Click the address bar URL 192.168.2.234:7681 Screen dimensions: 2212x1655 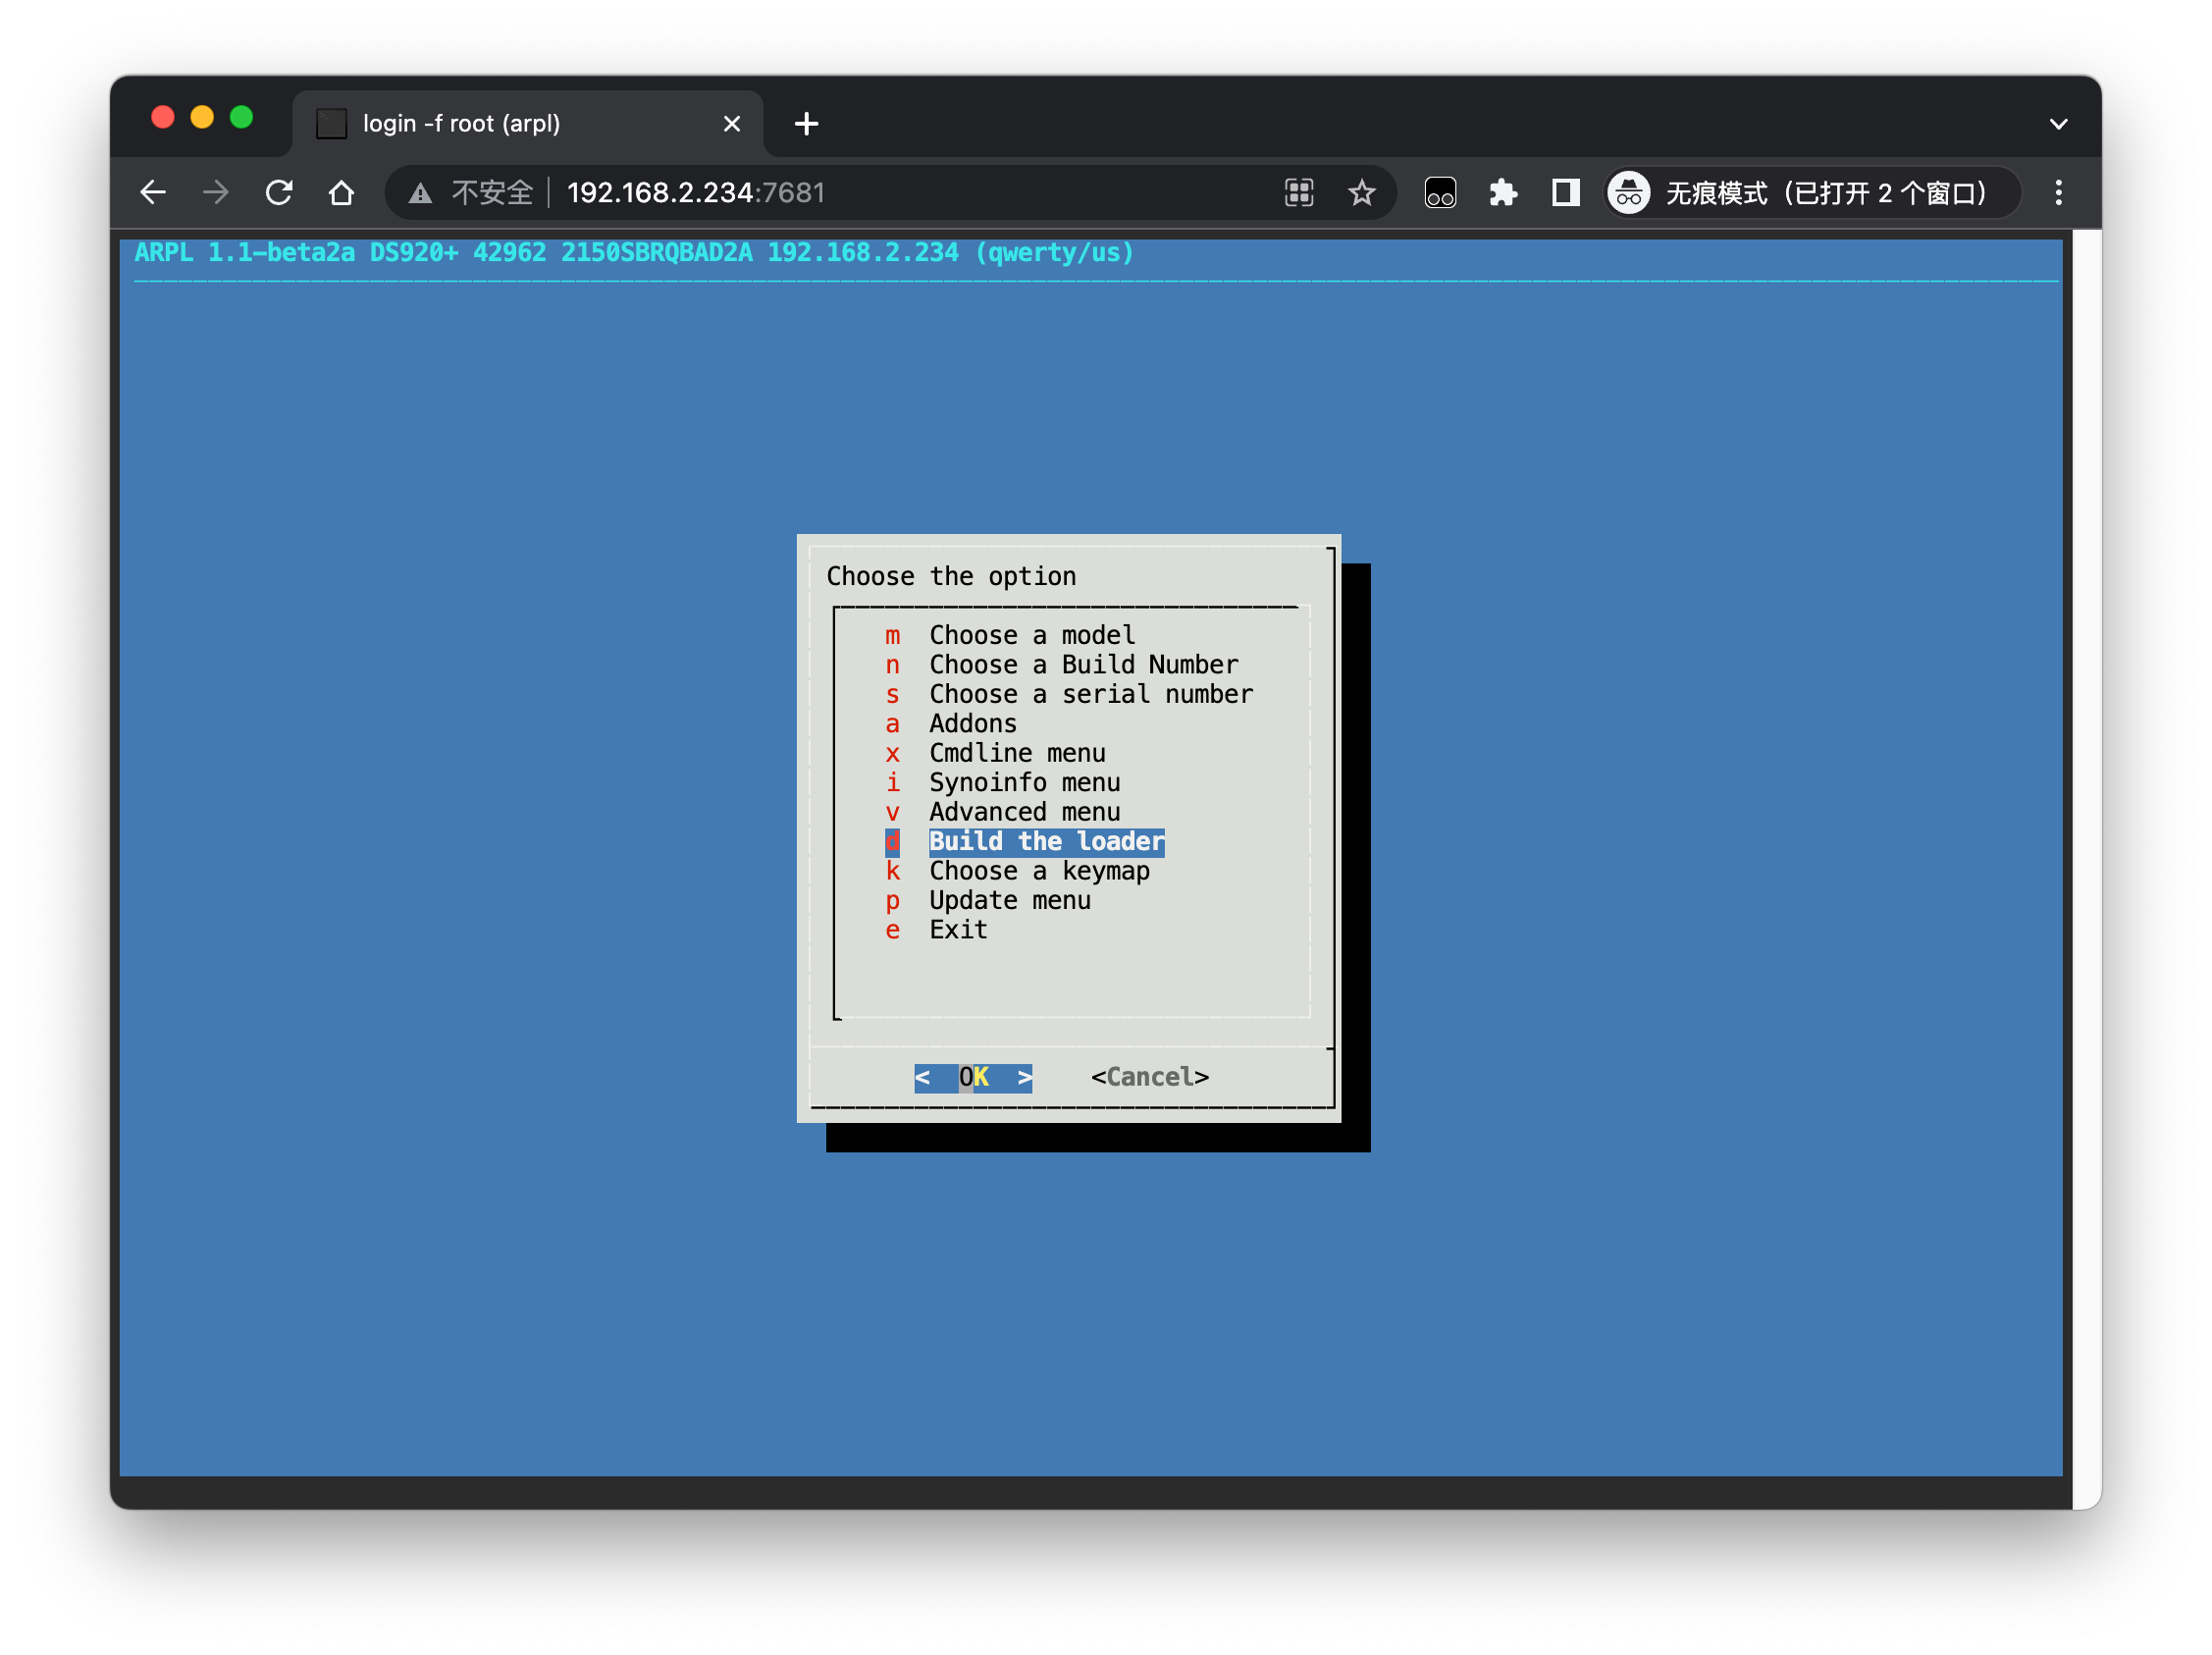[696, 192]
